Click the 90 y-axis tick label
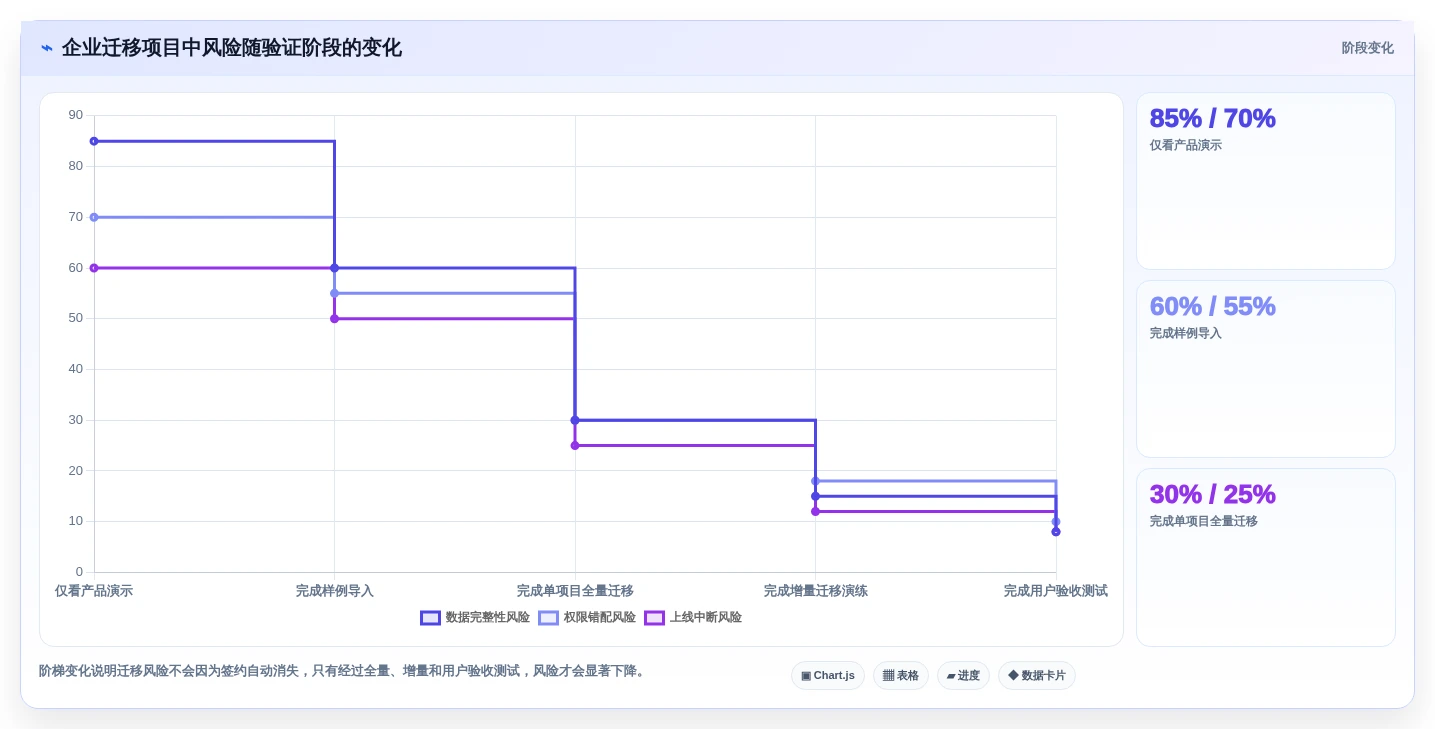 click(76, 115)
